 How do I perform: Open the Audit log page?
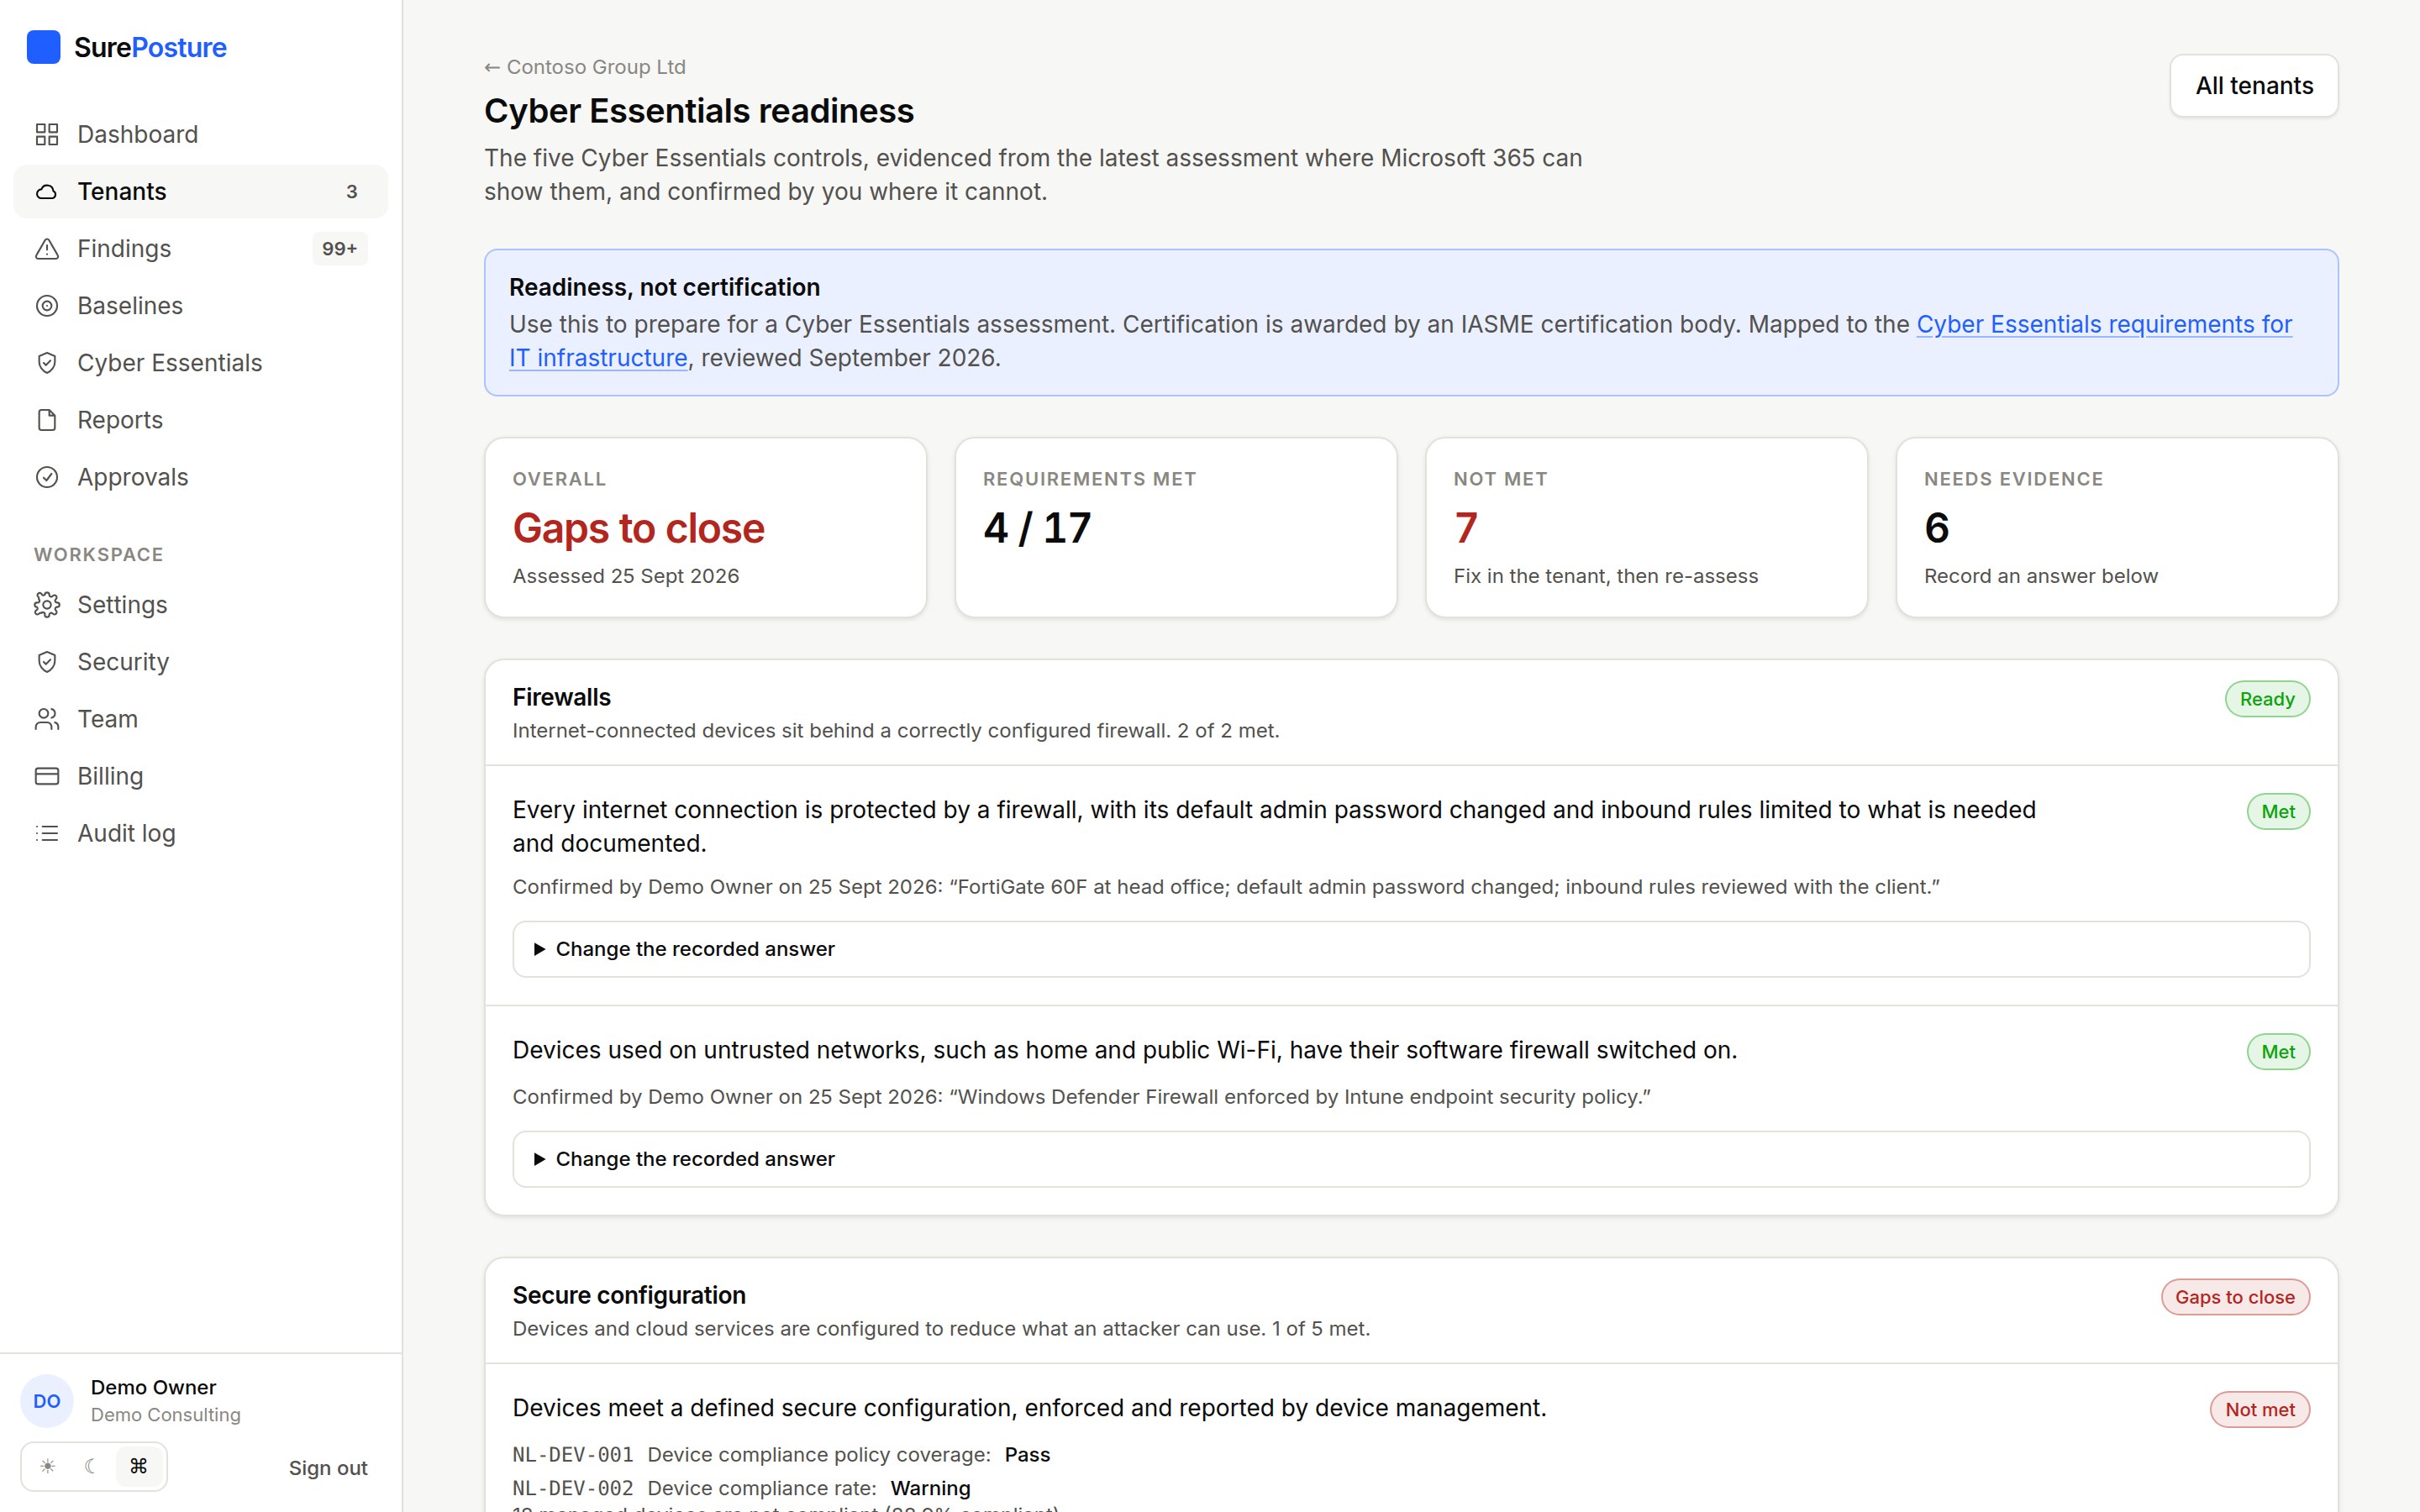pyautogui.click(x=201, y=832)
